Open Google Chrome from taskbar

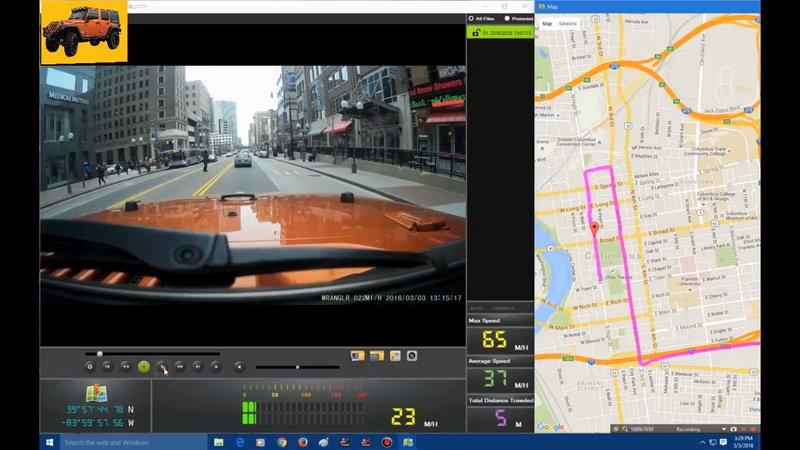pyautogui.click(x=282, y=442)
